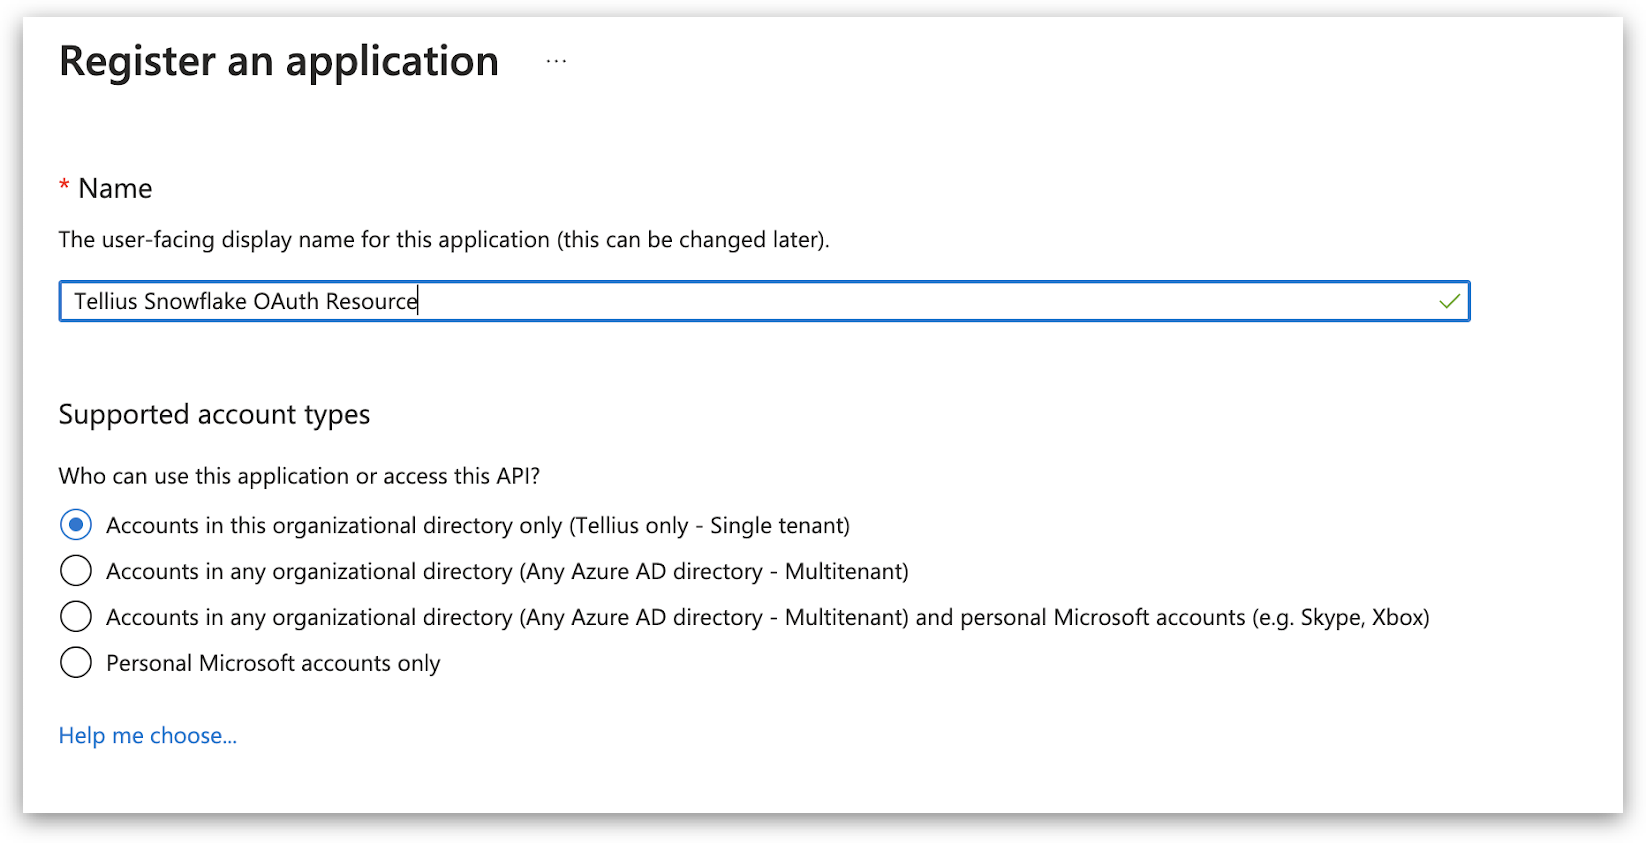Click the green validation checkmark in Name field

(1449, 301)
